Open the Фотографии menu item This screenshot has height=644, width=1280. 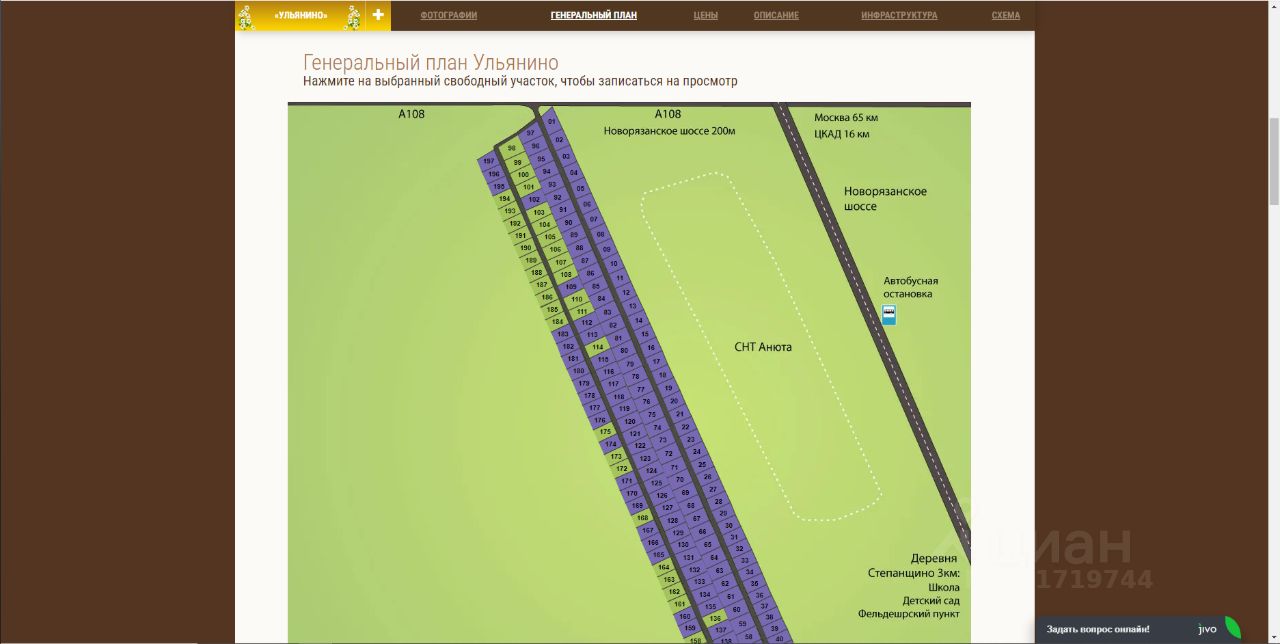coord(449,16)
